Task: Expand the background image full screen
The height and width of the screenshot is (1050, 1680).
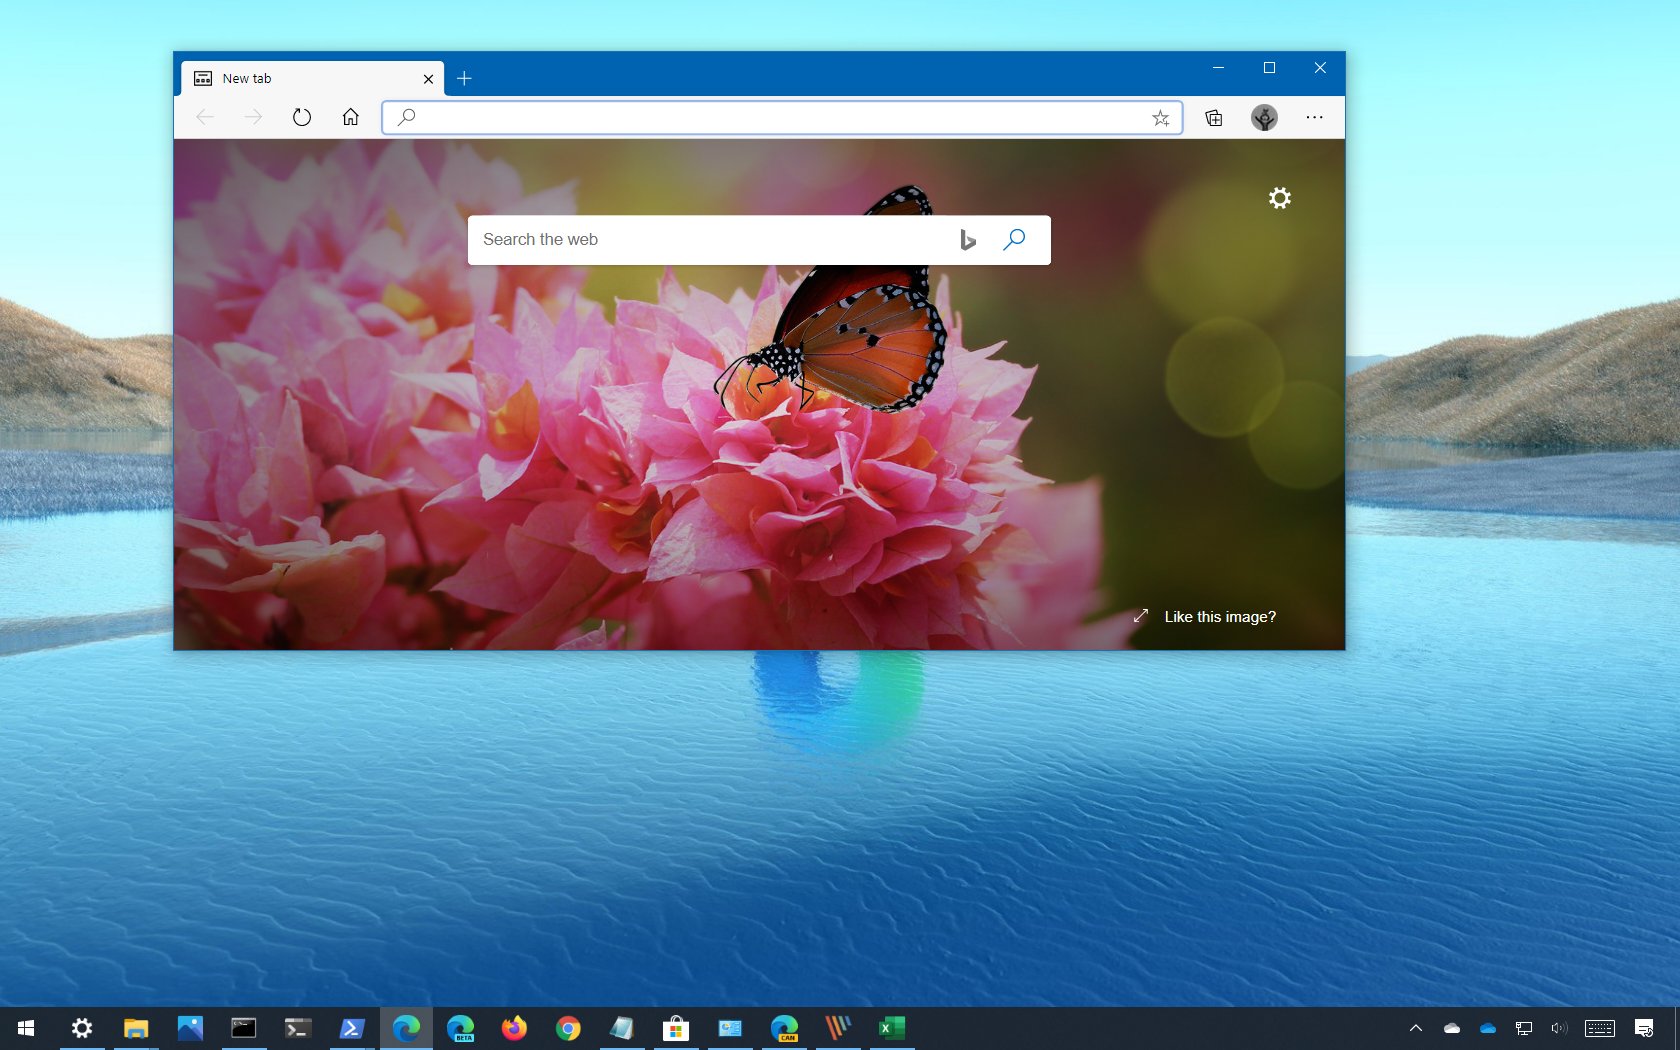Action: coord(1140,616)
